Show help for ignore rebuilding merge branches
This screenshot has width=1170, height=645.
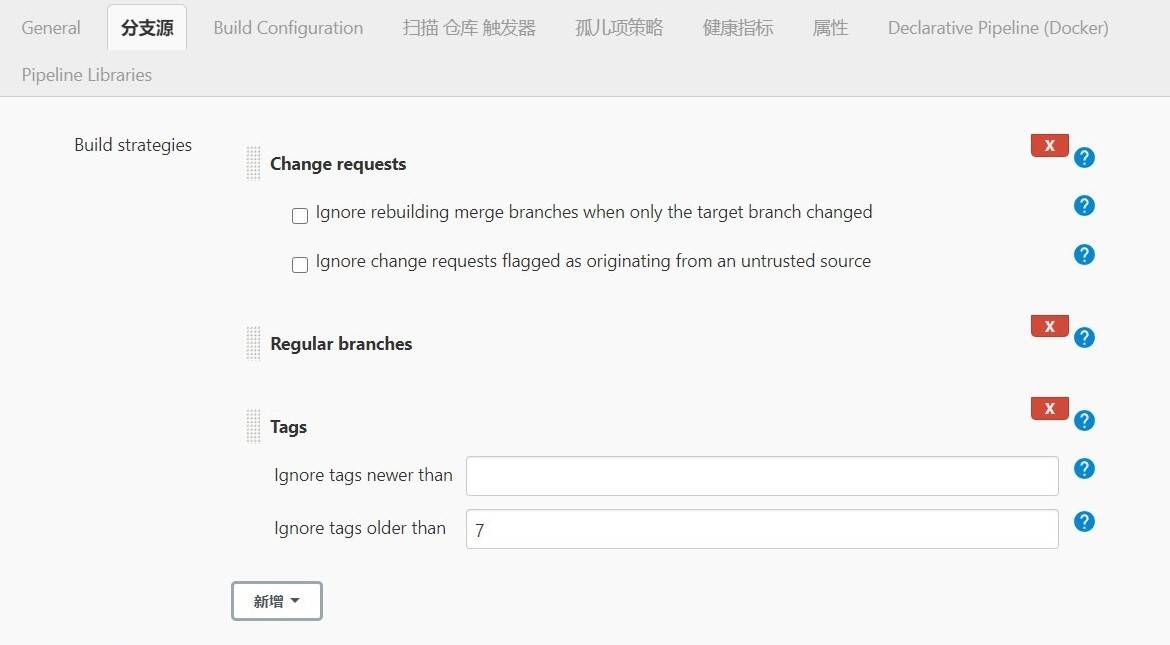1084,206
